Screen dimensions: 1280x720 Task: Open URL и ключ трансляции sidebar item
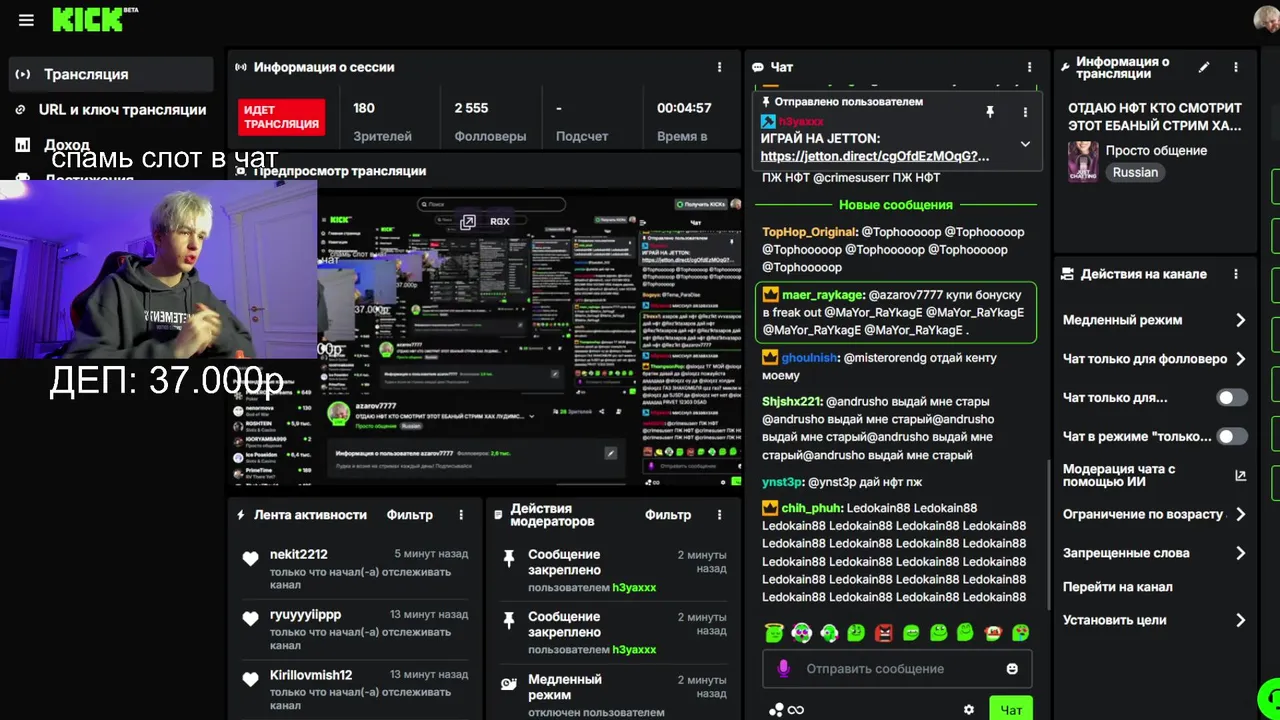click(111, 110)
